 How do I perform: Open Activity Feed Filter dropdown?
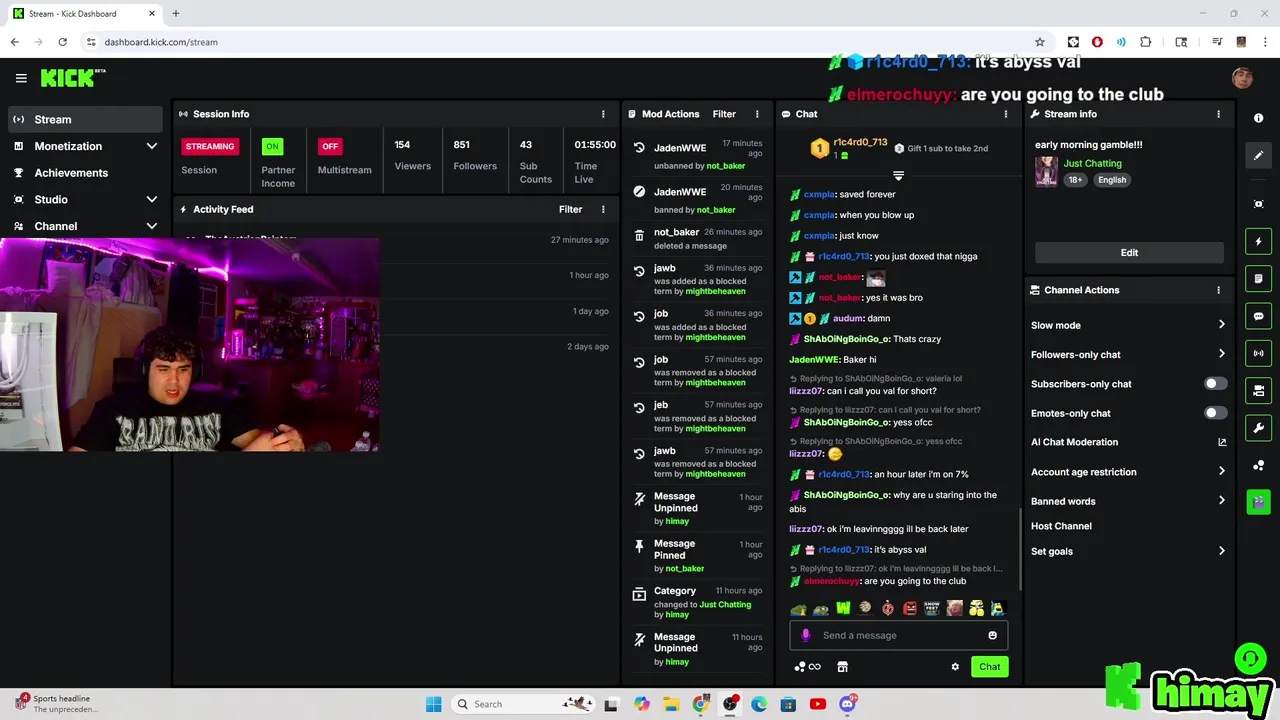(x=570, y=209)
